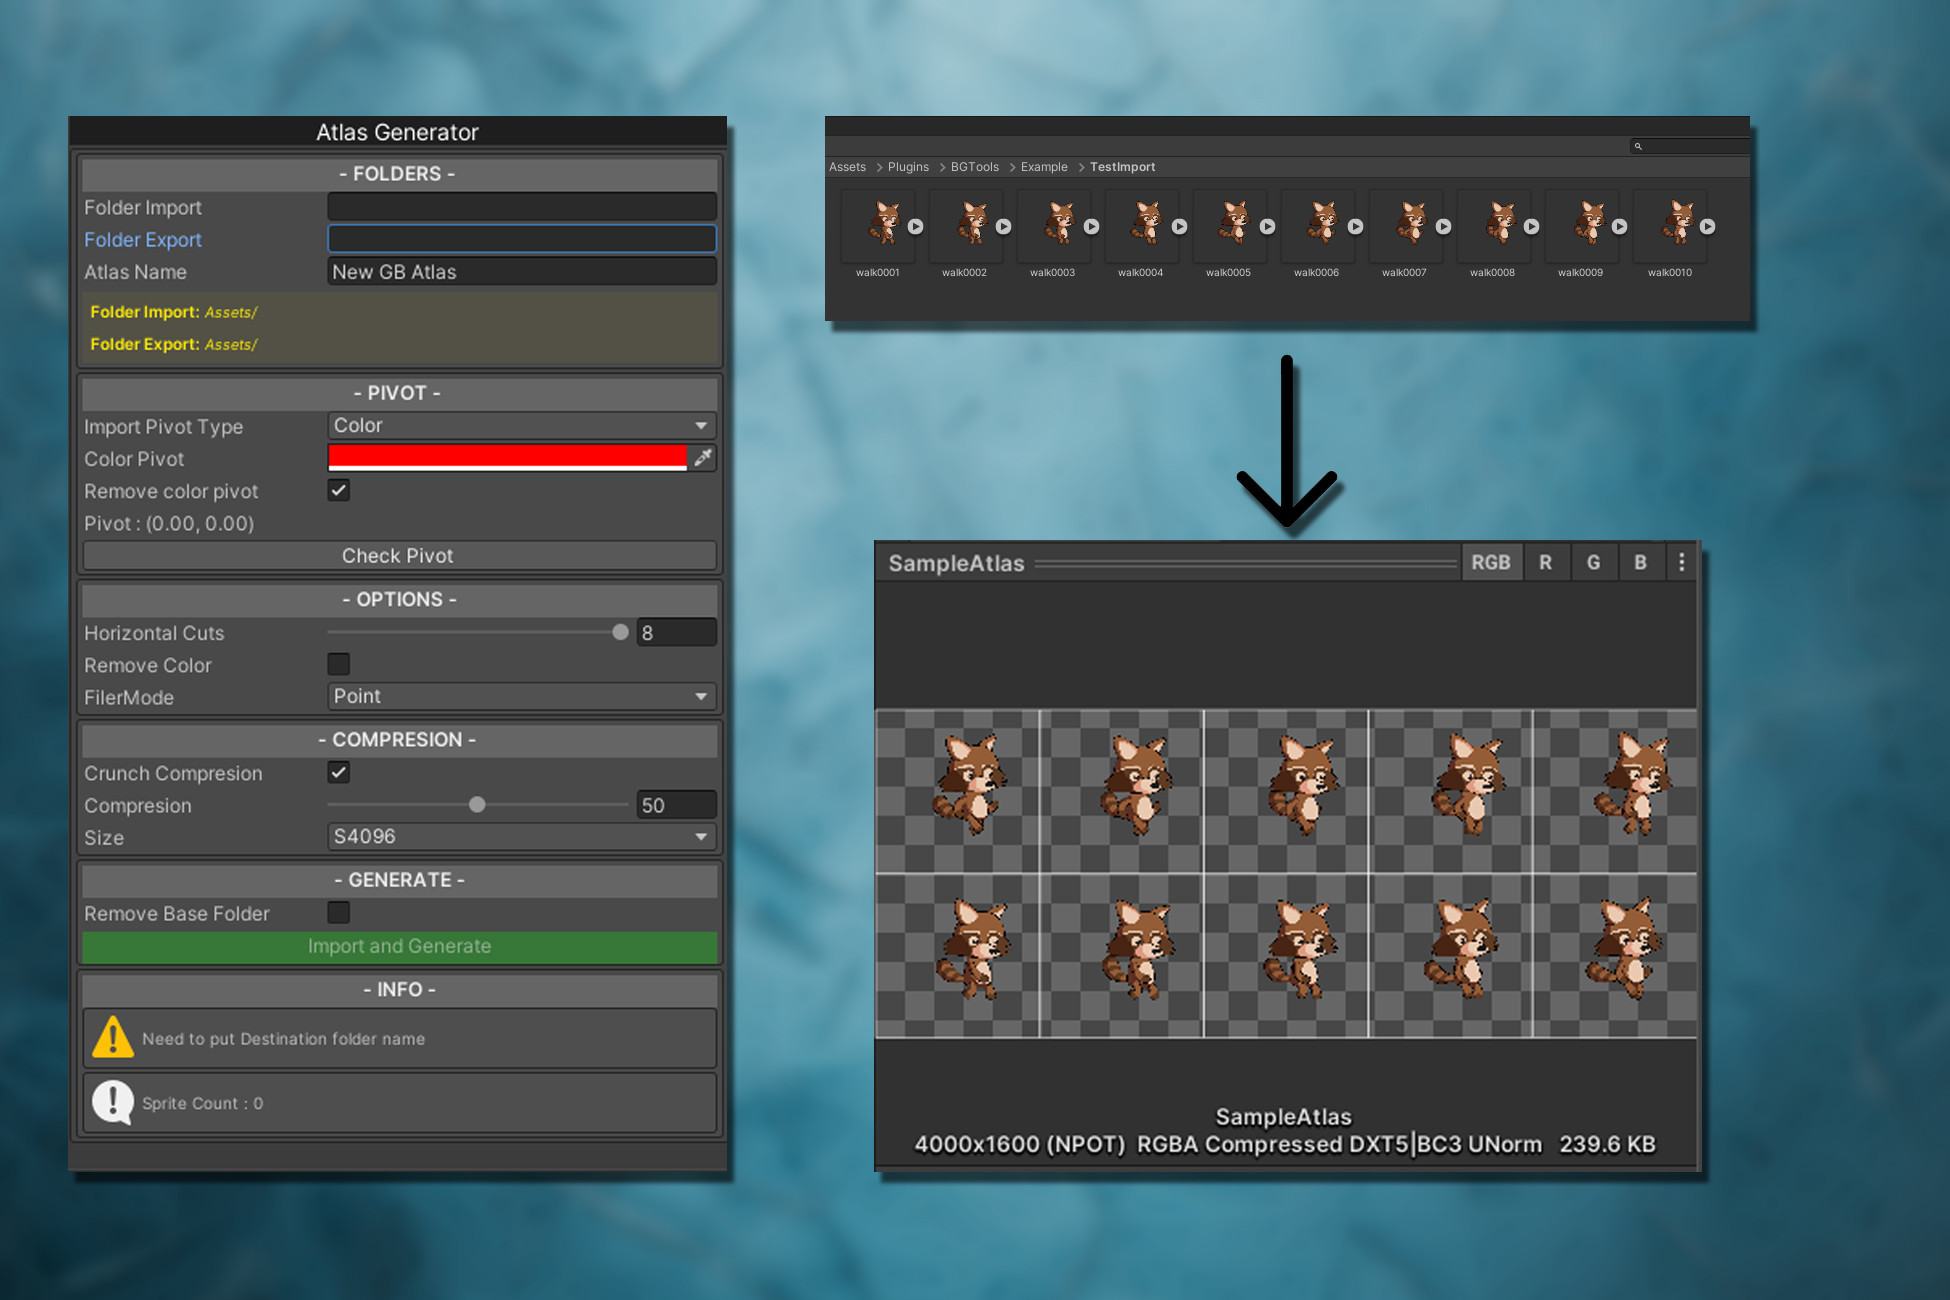
Task: Open the Import Pivot Type dropdown
Action: tap(521, 426)
